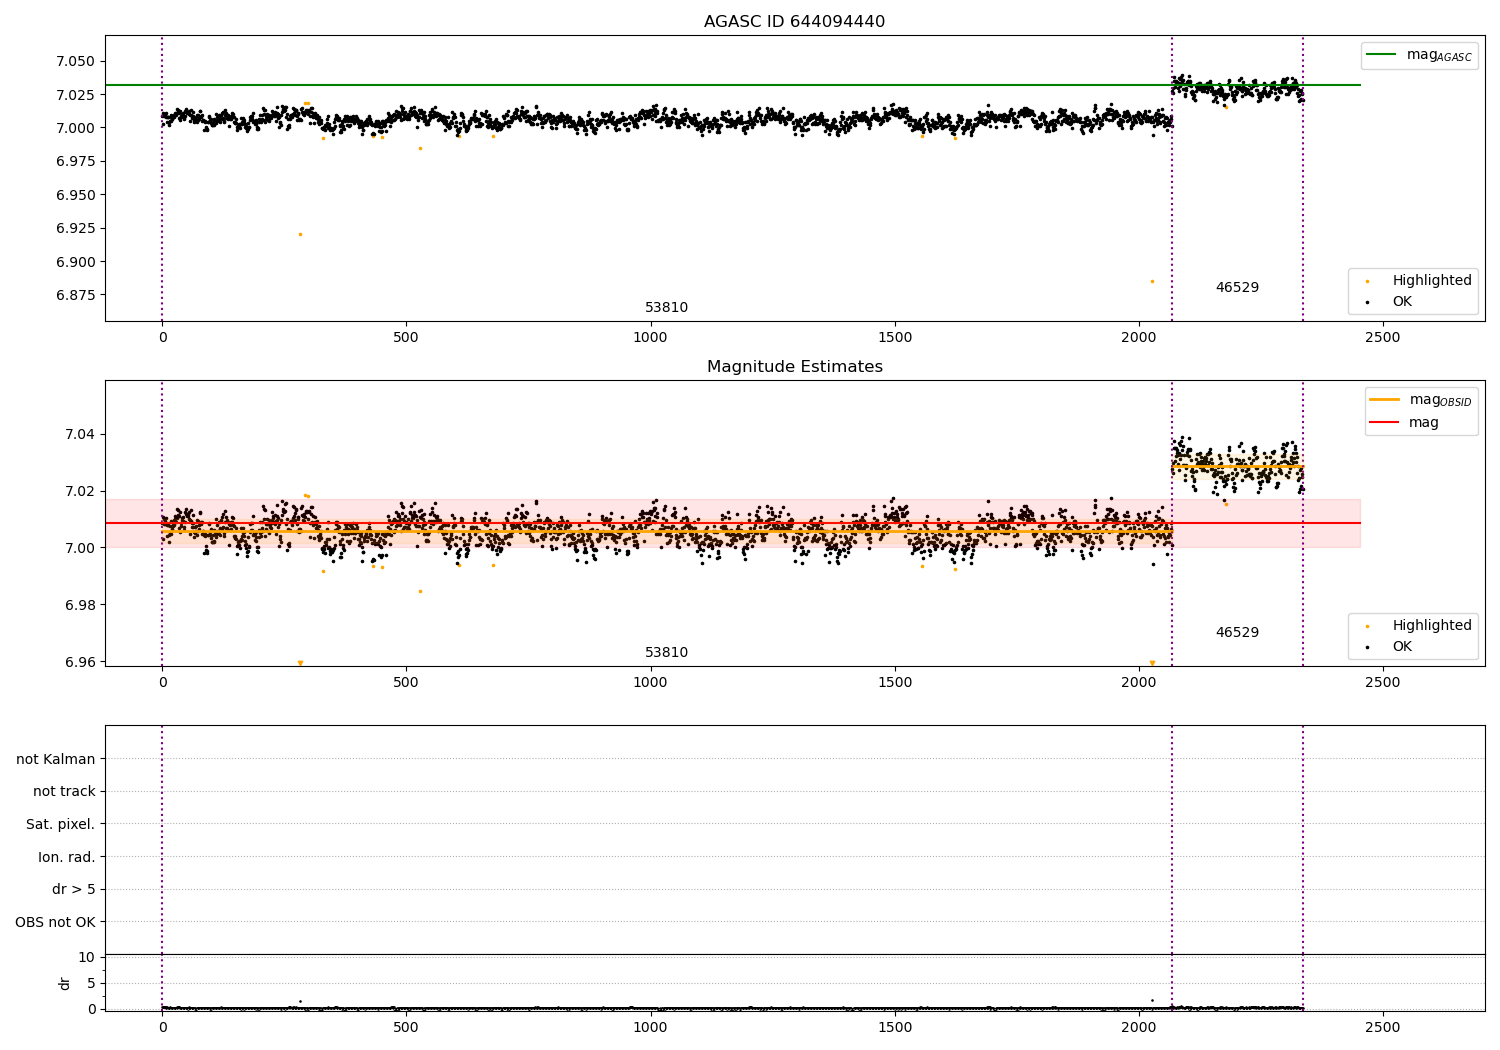Click the 7.00 y-axis tick label in middle panel
The width and height of the screenshot is (1500, 1050).
[x=79, y=549]
